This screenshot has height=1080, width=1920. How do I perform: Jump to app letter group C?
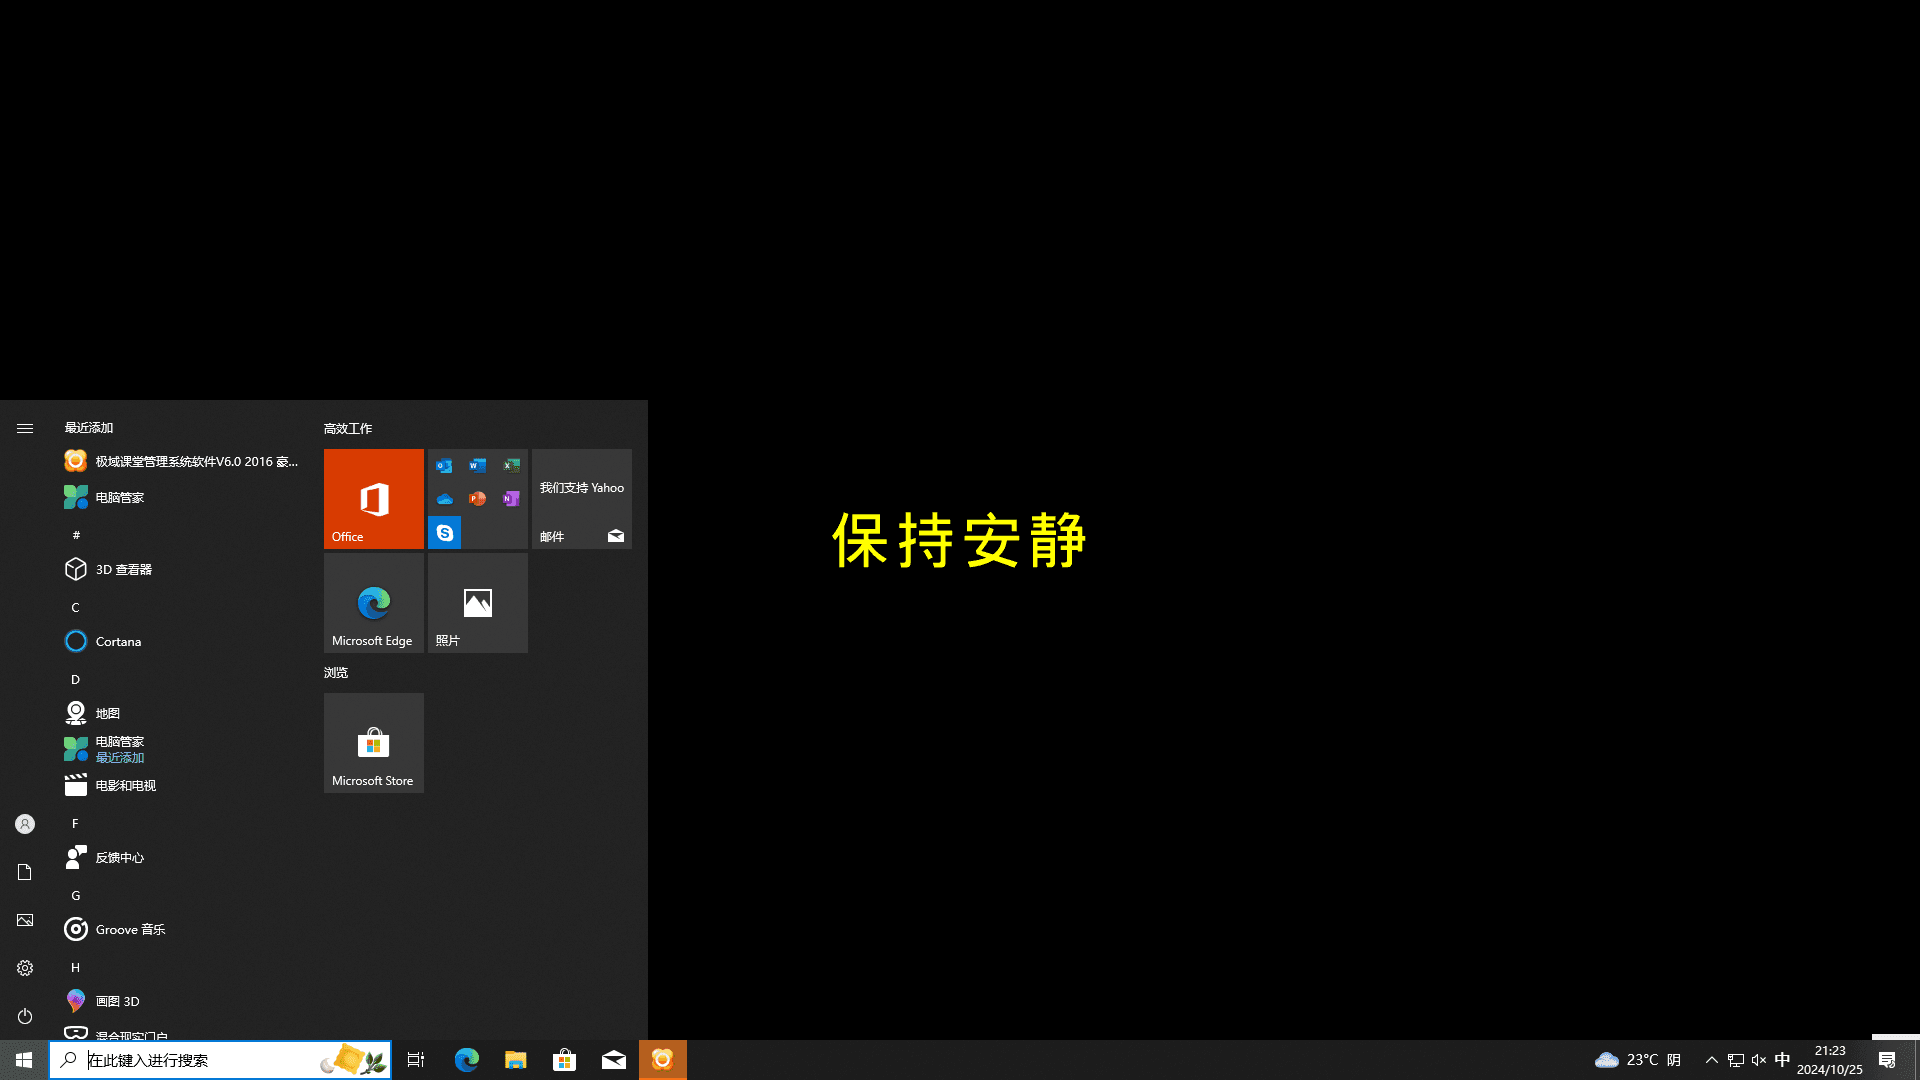(75, 607)
